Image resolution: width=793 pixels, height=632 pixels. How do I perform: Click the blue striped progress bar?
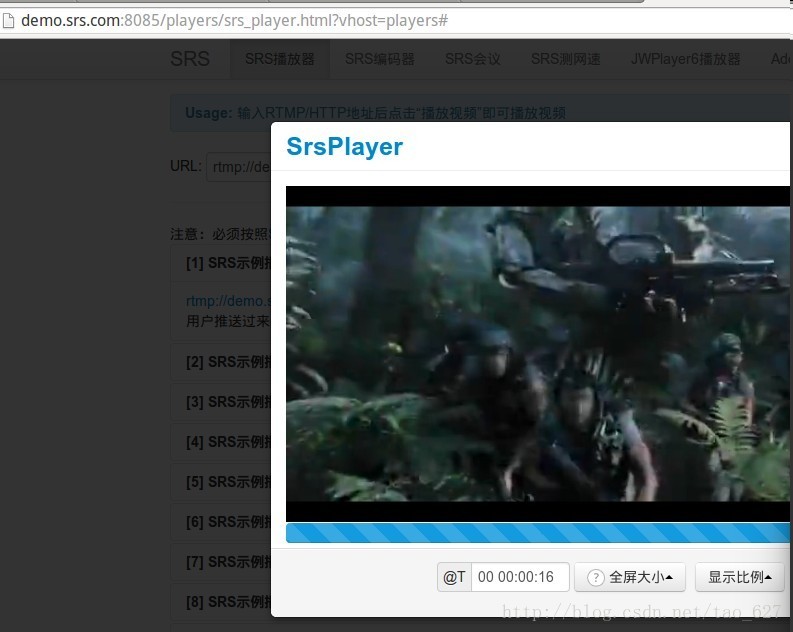(538, 533)
